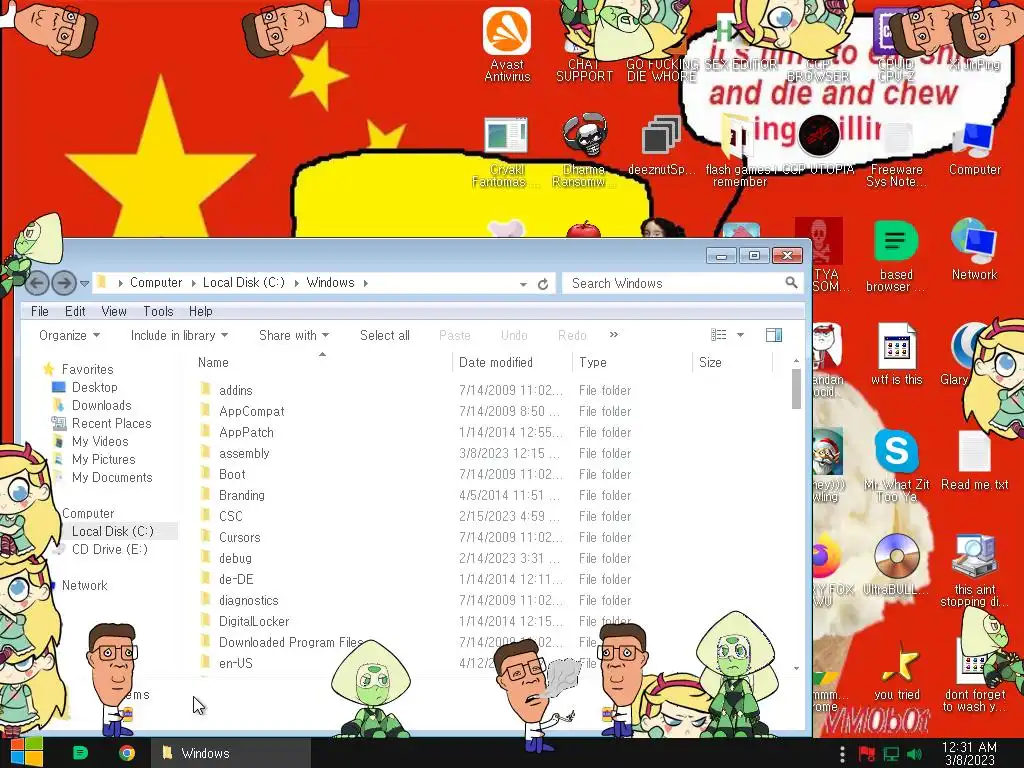The image size is (1024, 768).
Task: Click the Local Disk (C:) breadcrumb
Action: (244, 283)
